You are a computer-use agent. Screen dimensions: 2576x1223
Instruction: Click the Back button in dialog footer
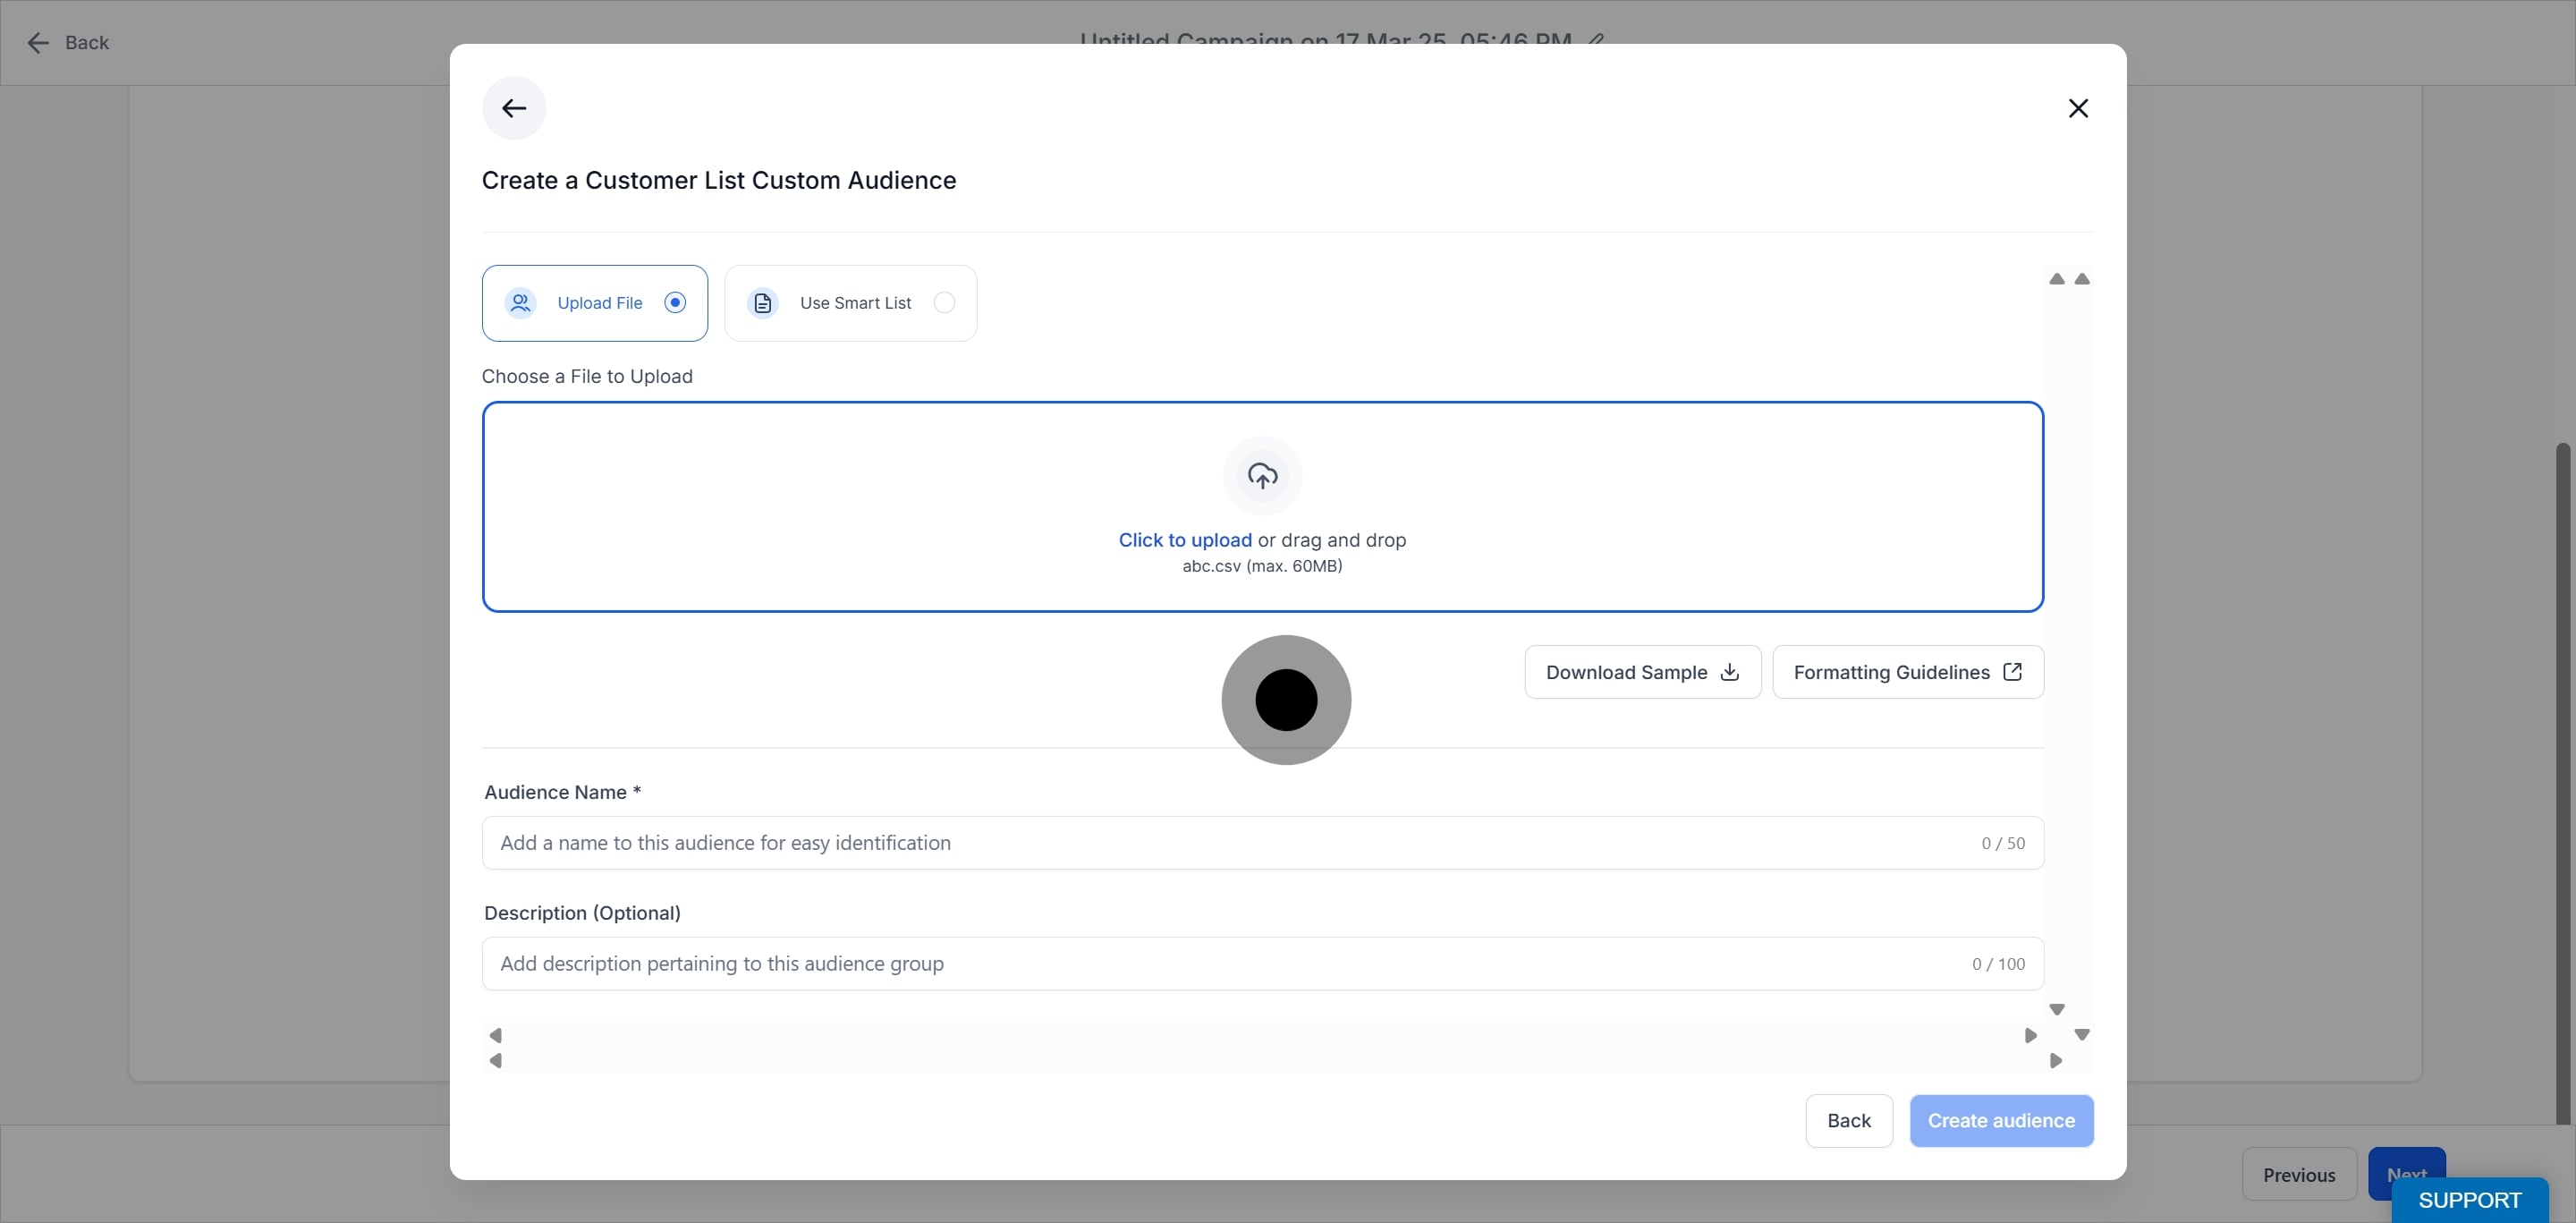click(x=1848, y=1120)
